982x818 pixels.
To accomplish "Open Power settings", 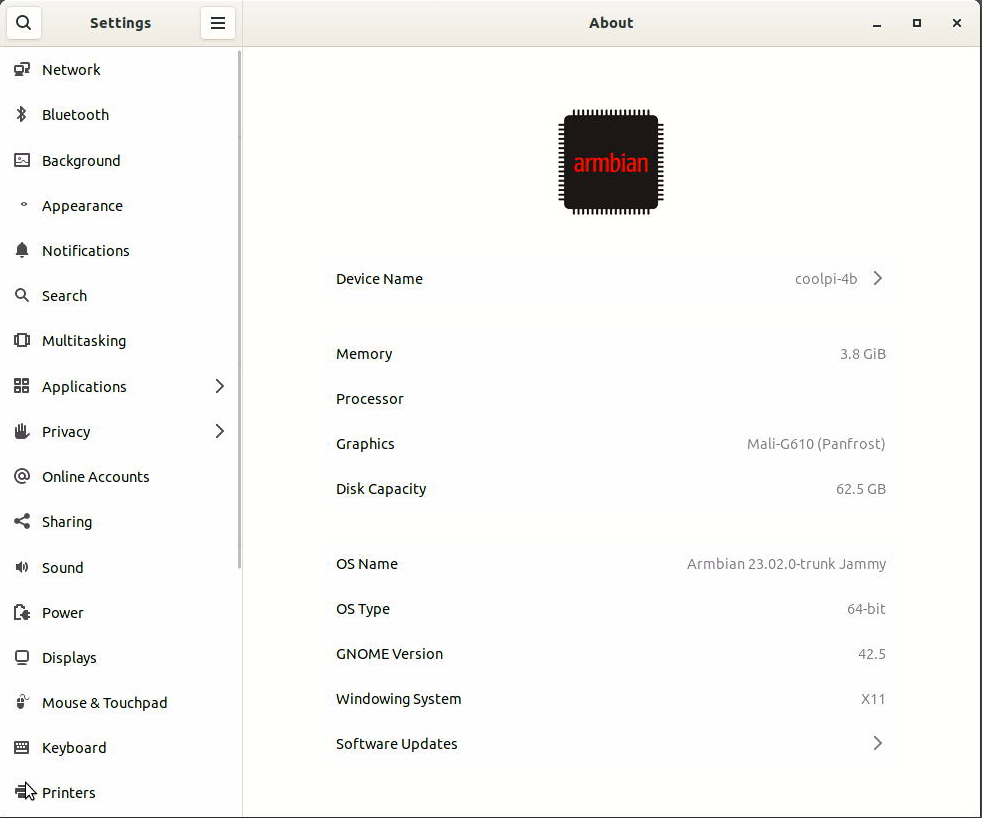I will [119, 613].
